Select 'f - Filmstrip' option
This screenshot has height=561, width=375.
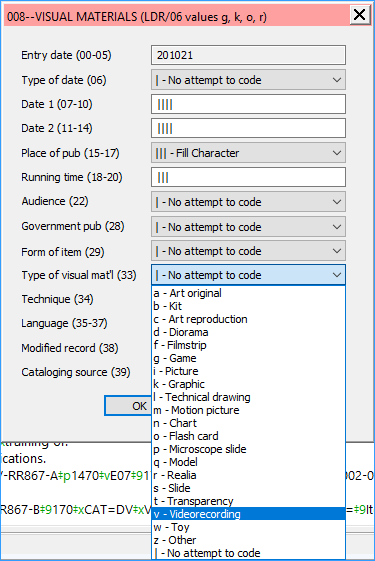248,345
